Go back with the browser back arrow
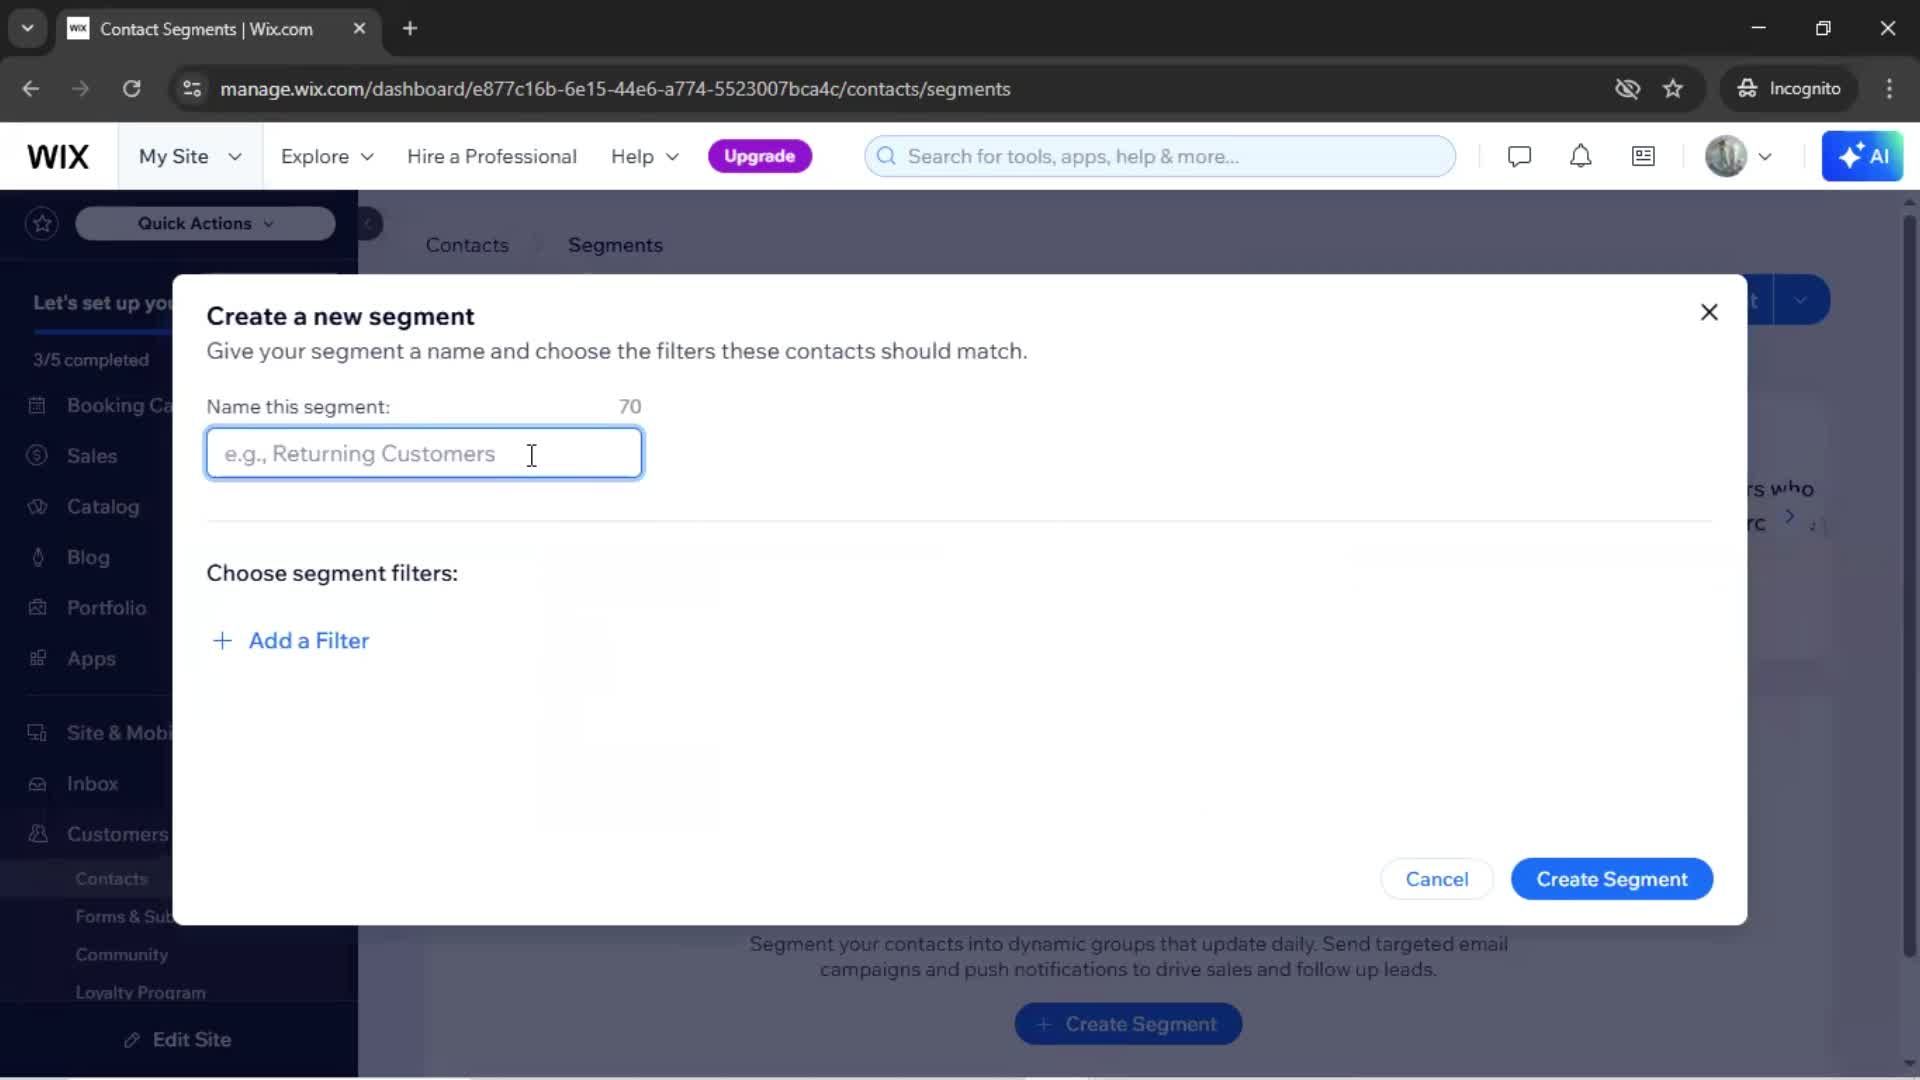1920x1080 pixels. click(x=31, y=88)
